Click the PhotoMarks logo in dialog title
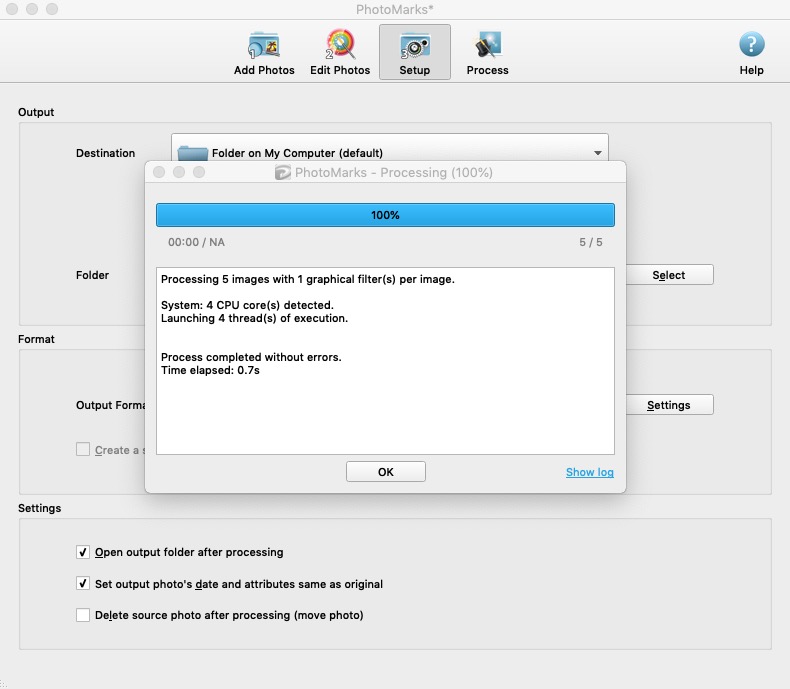 pyautogui.click(x=283, y=172)
